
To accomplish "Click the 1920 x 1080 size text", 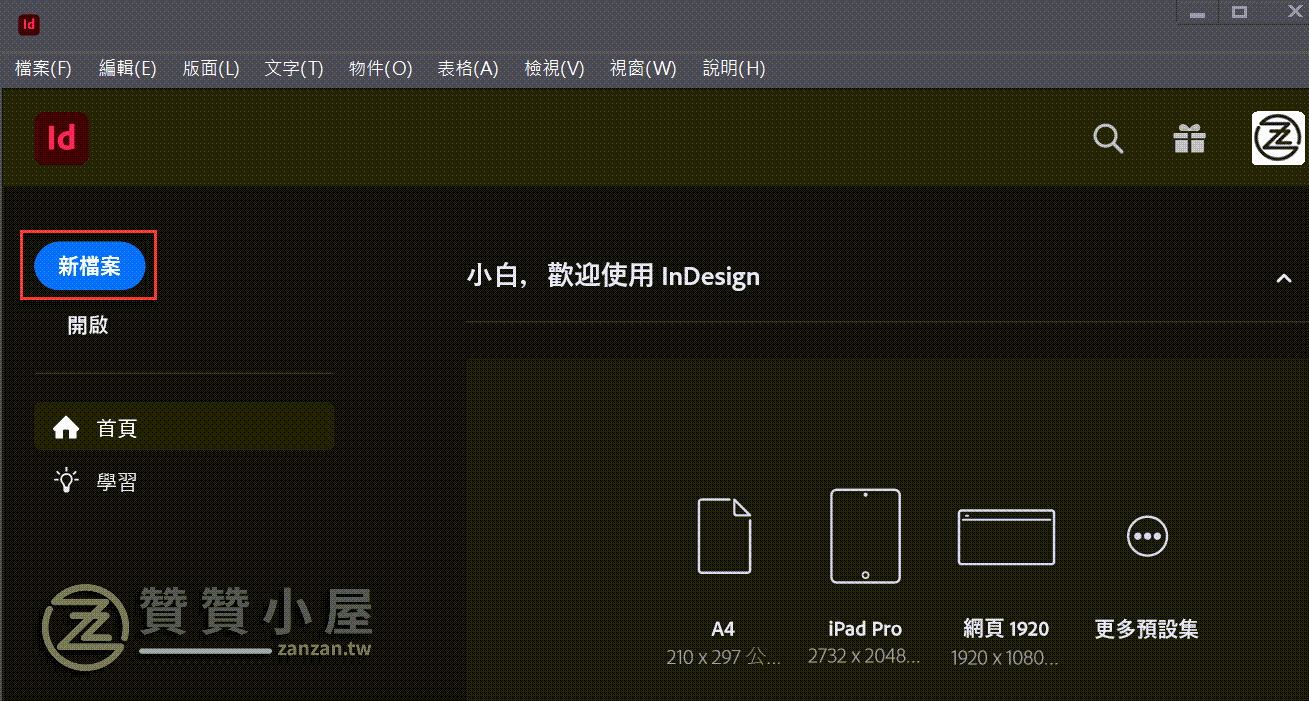I will tap(1006, 658).
